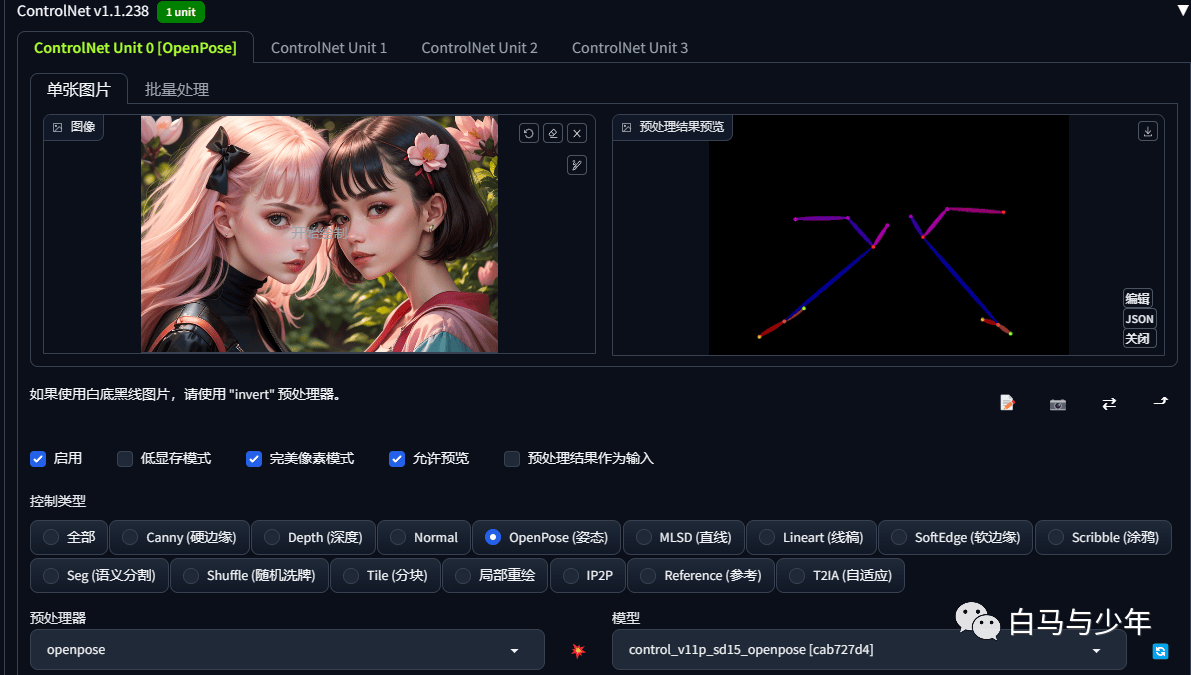Viewport: 1191px width, 675px height.
Task: Select the Canny (硬边缘) control type
Action: 179,538
